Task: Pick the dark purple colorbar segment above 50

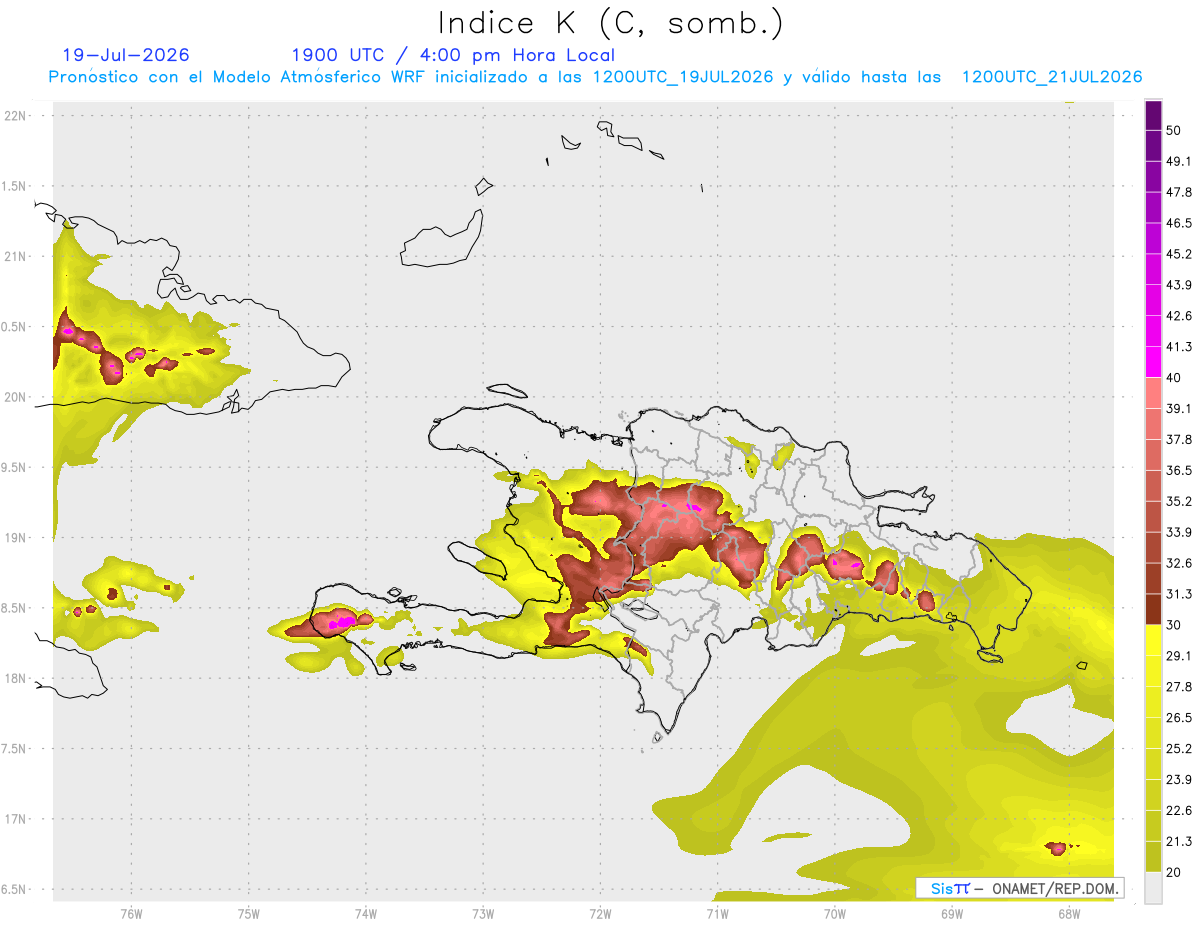Action: pyautogui.click(x=1153, y=115)
